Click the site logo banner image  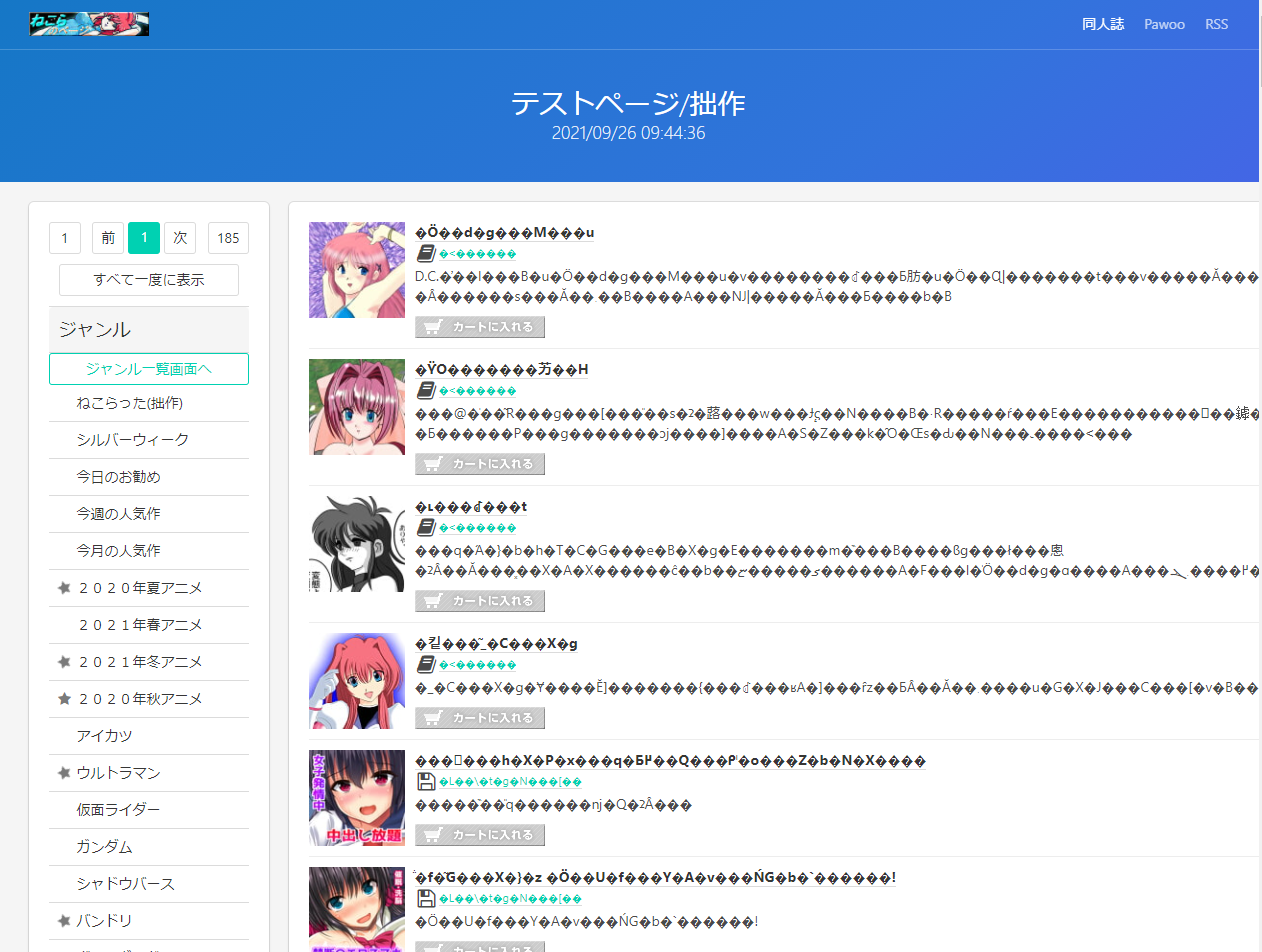tap(89, 24)
